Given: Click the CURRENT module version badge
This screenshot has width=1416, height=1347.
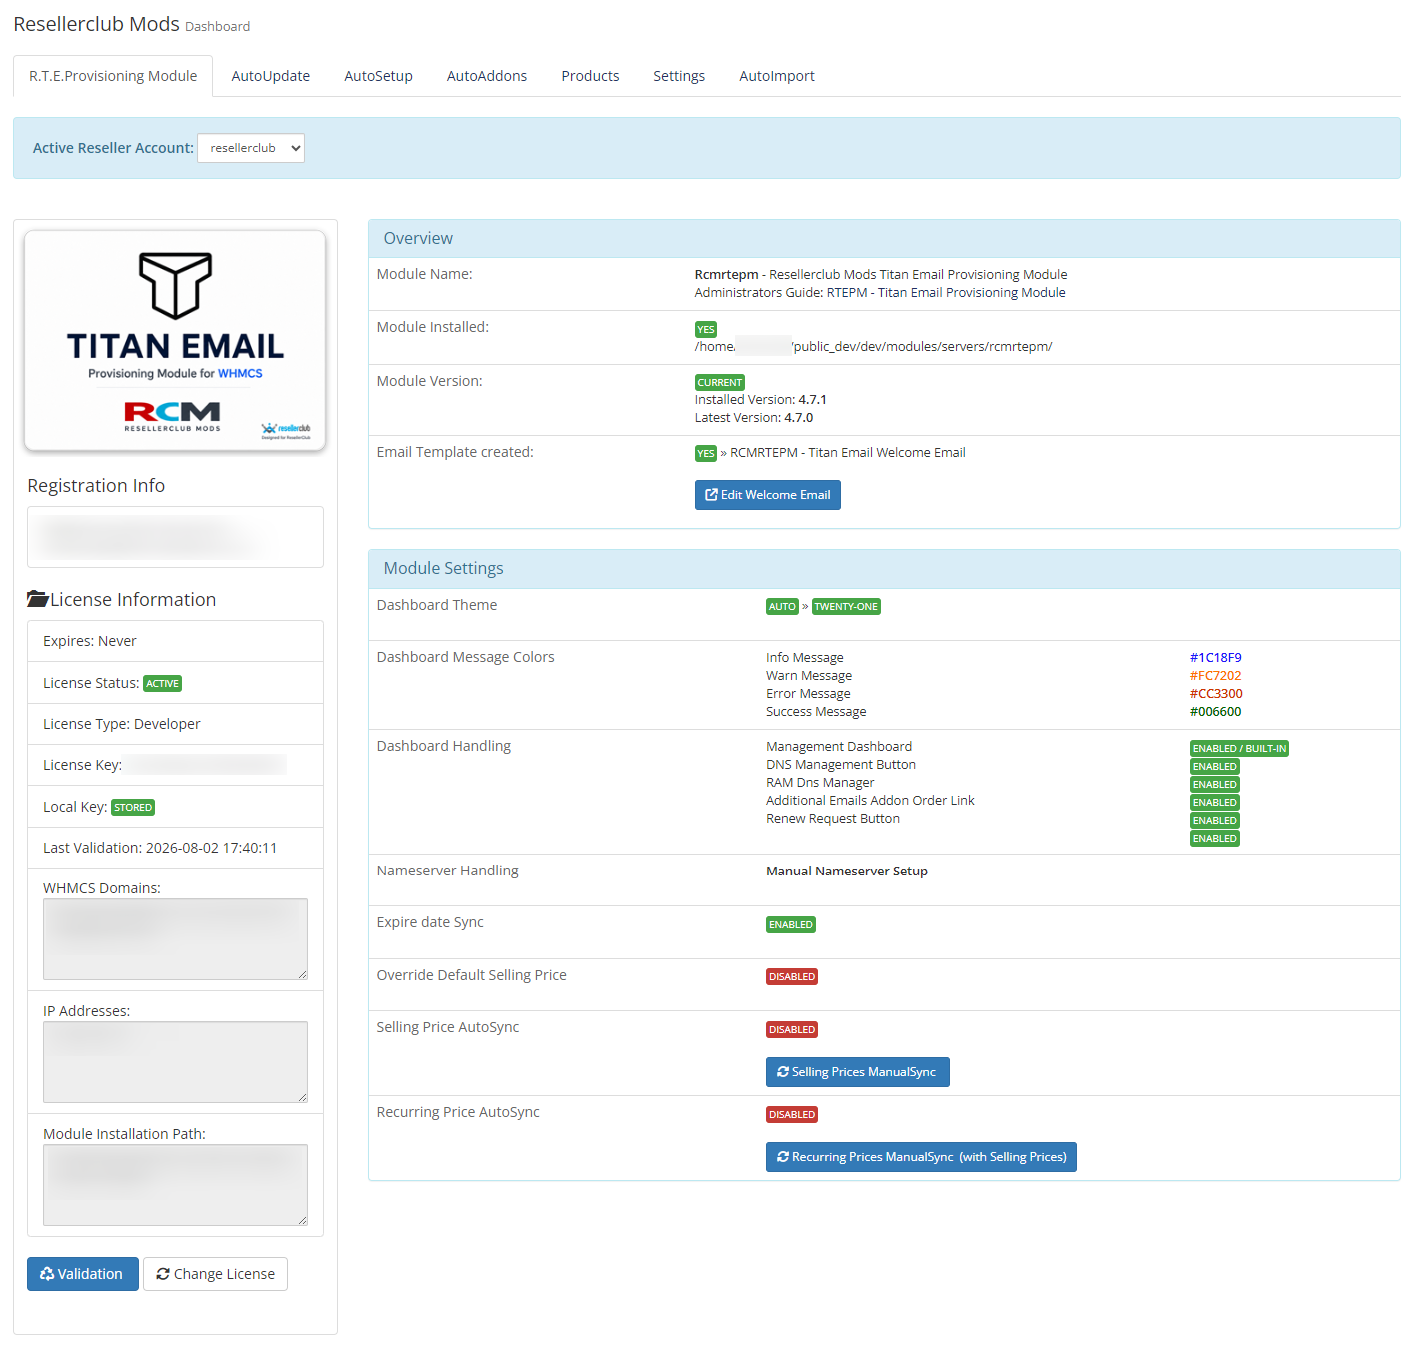Looking at the screenshot, I should pos(720,383).
